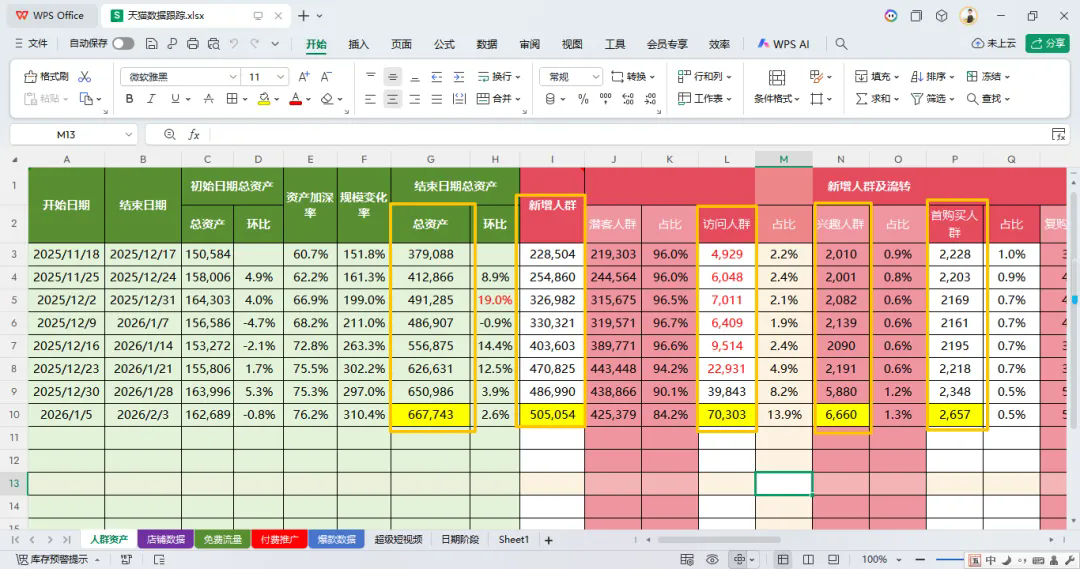Click the WPS AI button
Image resolution: width=1080 pixels, height=569 pixels.
tap(783, 44)
